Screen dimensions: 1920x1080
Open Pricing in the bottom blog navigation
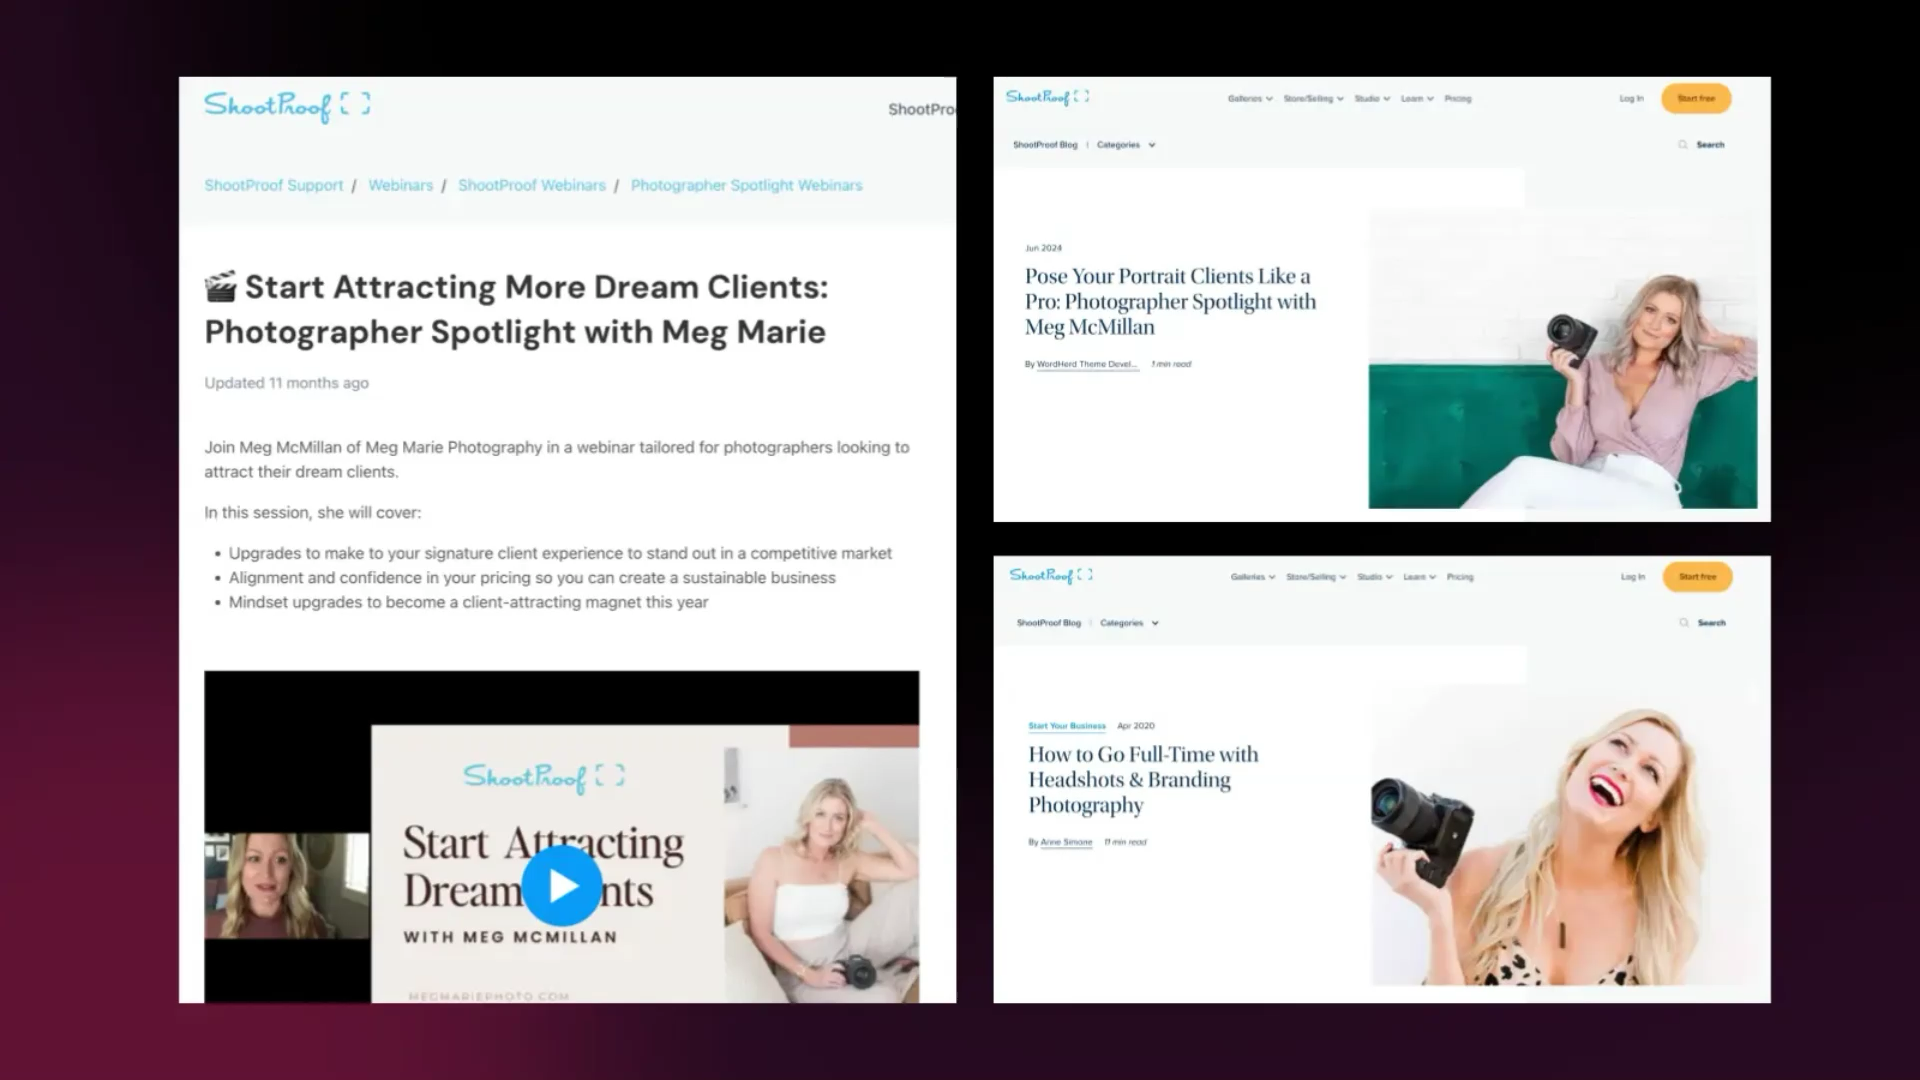(1460, 577)
